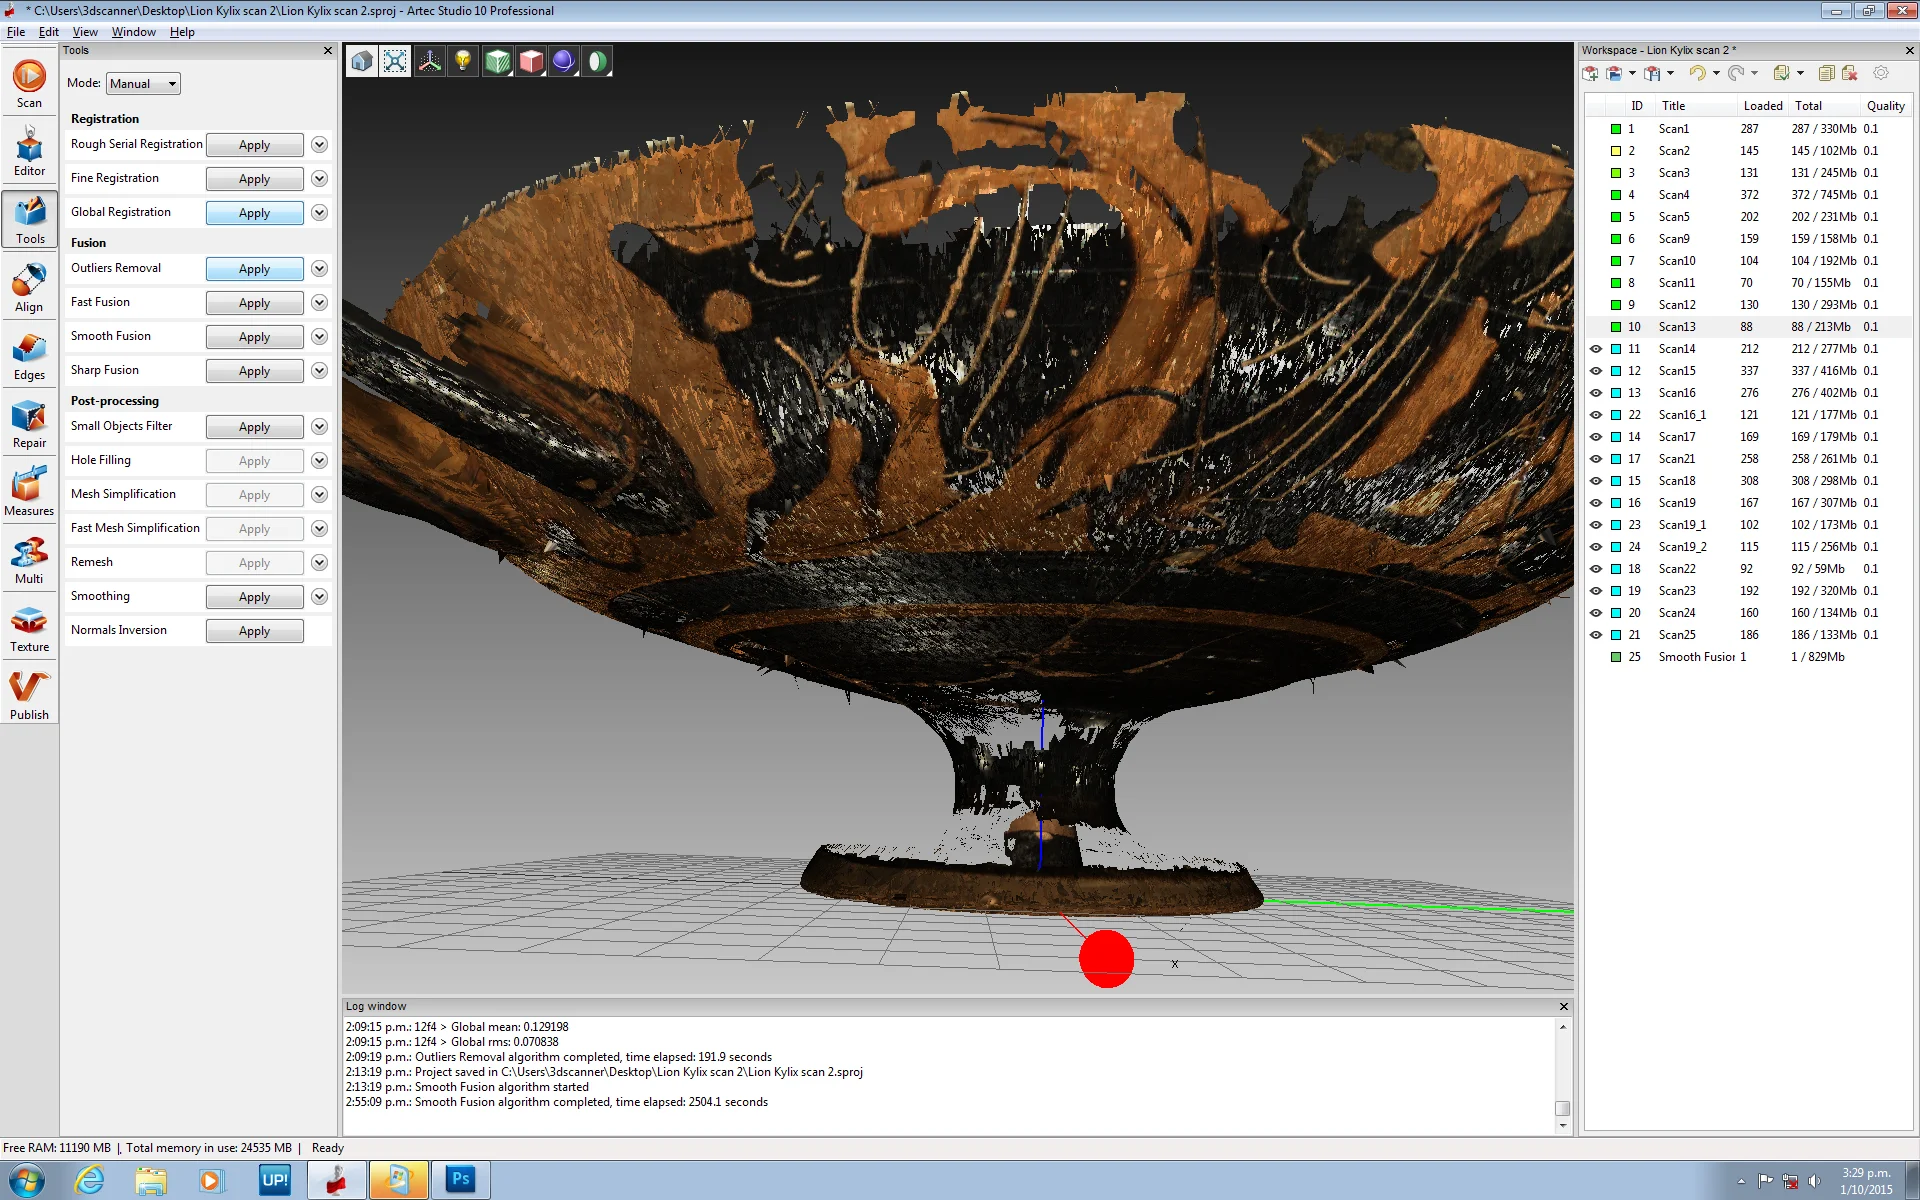Open the Editor tool in sidebar
Screen dimensions: 1920x1200
pos(29,153)
